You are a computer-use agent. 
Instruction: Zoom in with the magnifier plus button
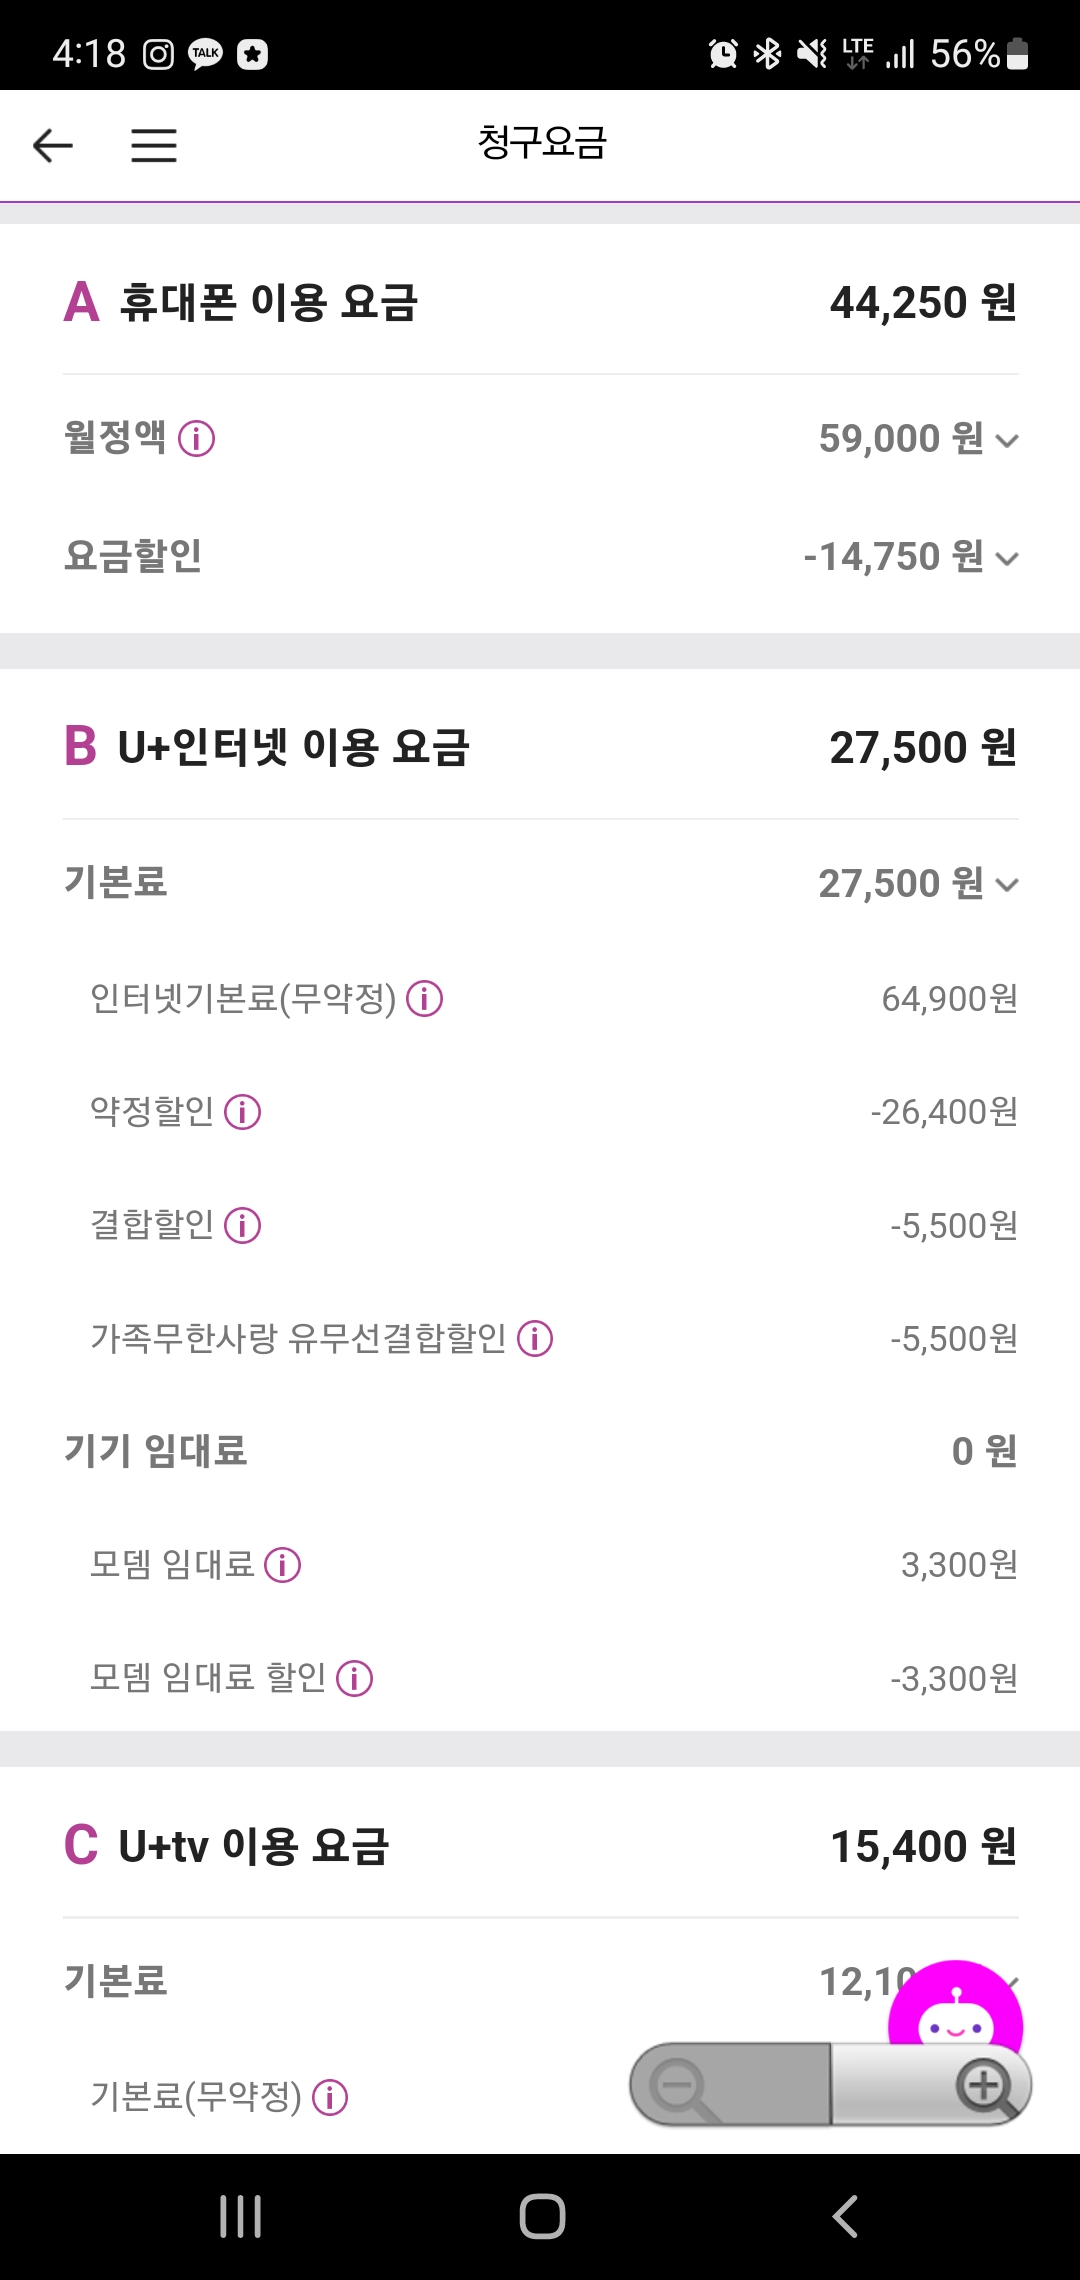point(985,2086)
